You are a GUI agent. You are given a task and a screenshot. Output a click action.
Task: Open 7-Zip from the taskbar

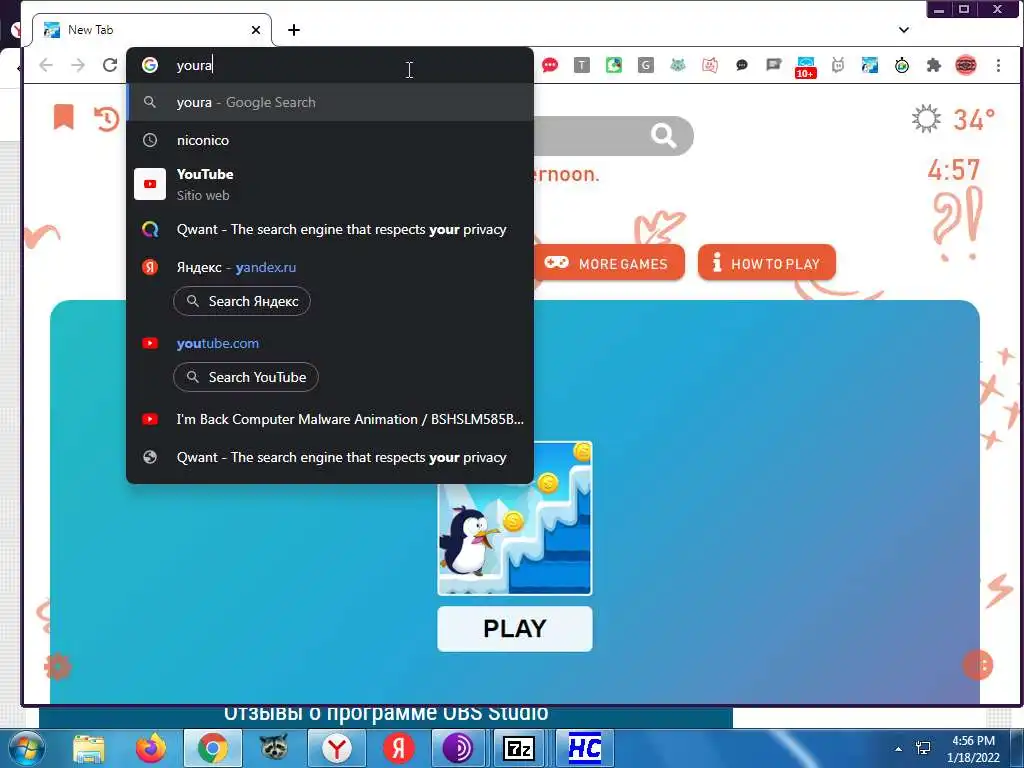tap(520, 749)
